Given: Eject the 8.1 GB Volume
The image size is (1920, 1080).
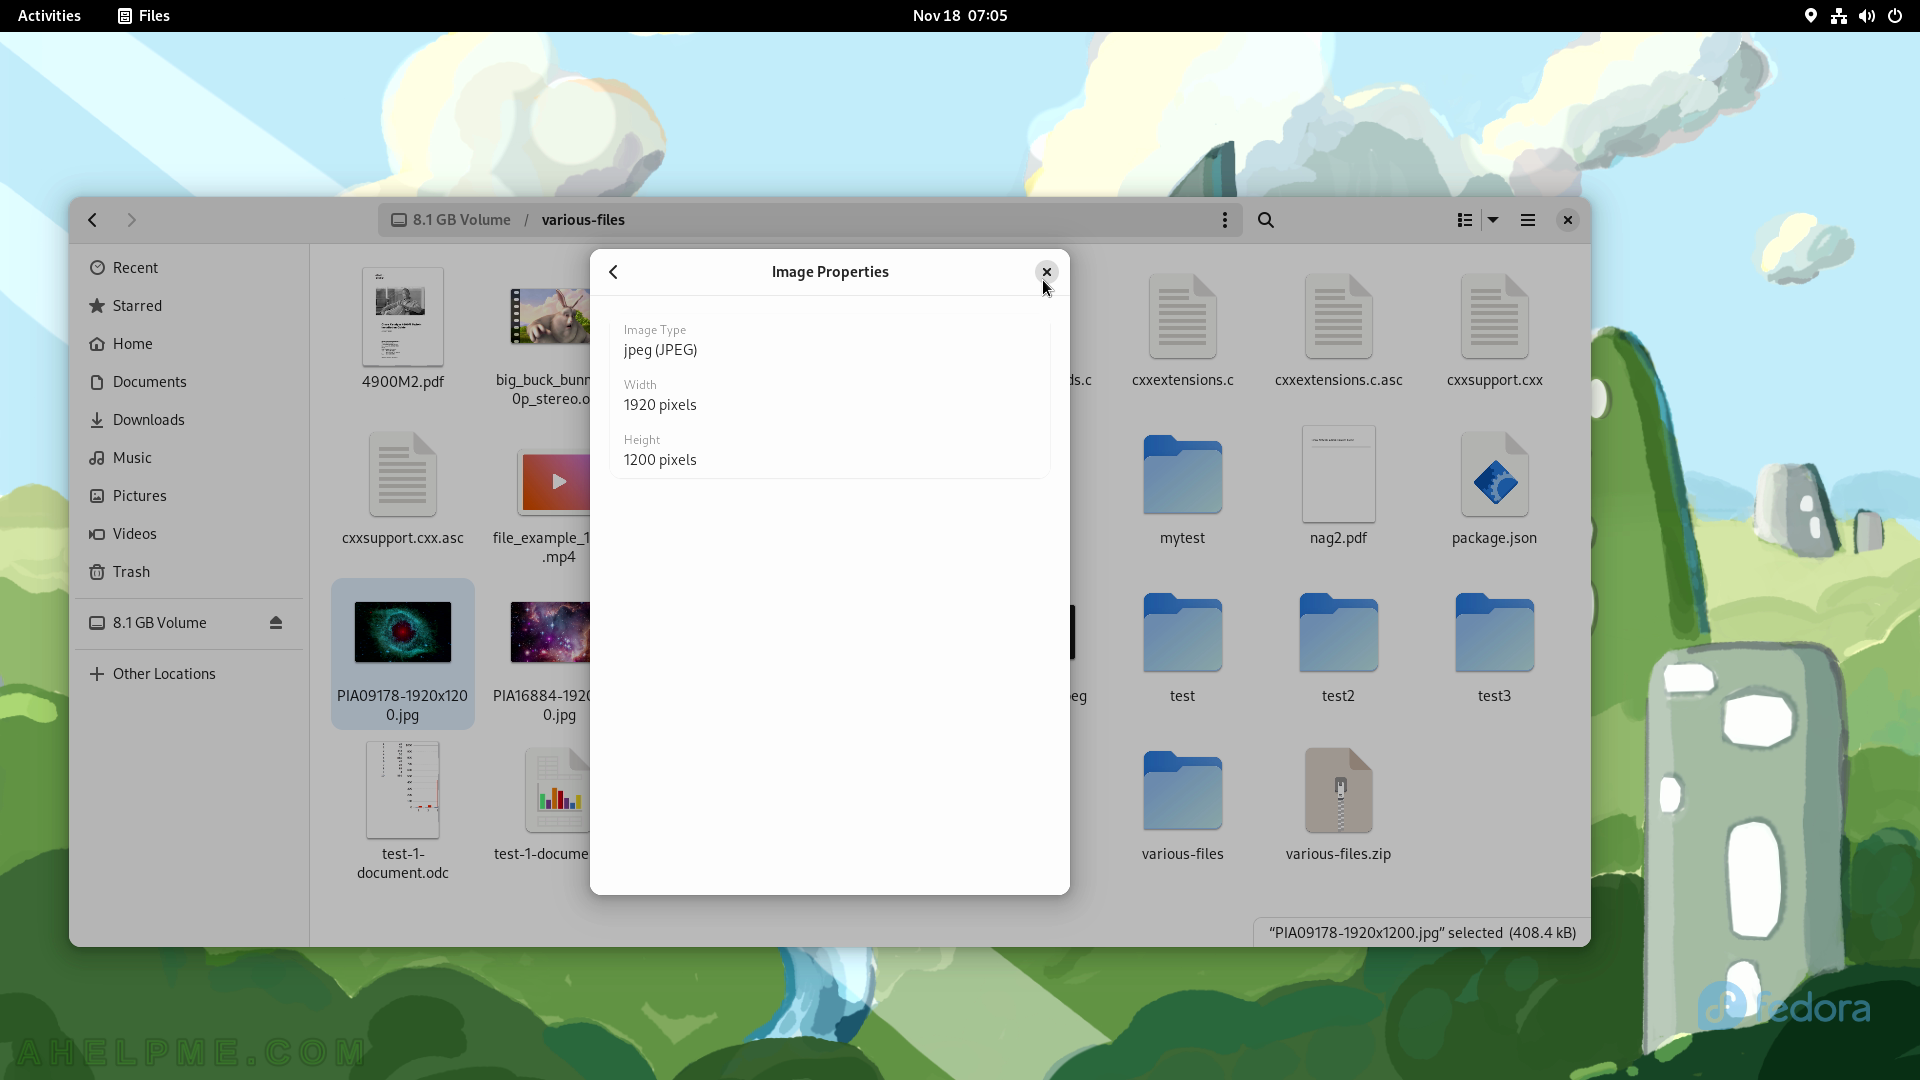Looking at the screenshot, I should pos(276,623).
